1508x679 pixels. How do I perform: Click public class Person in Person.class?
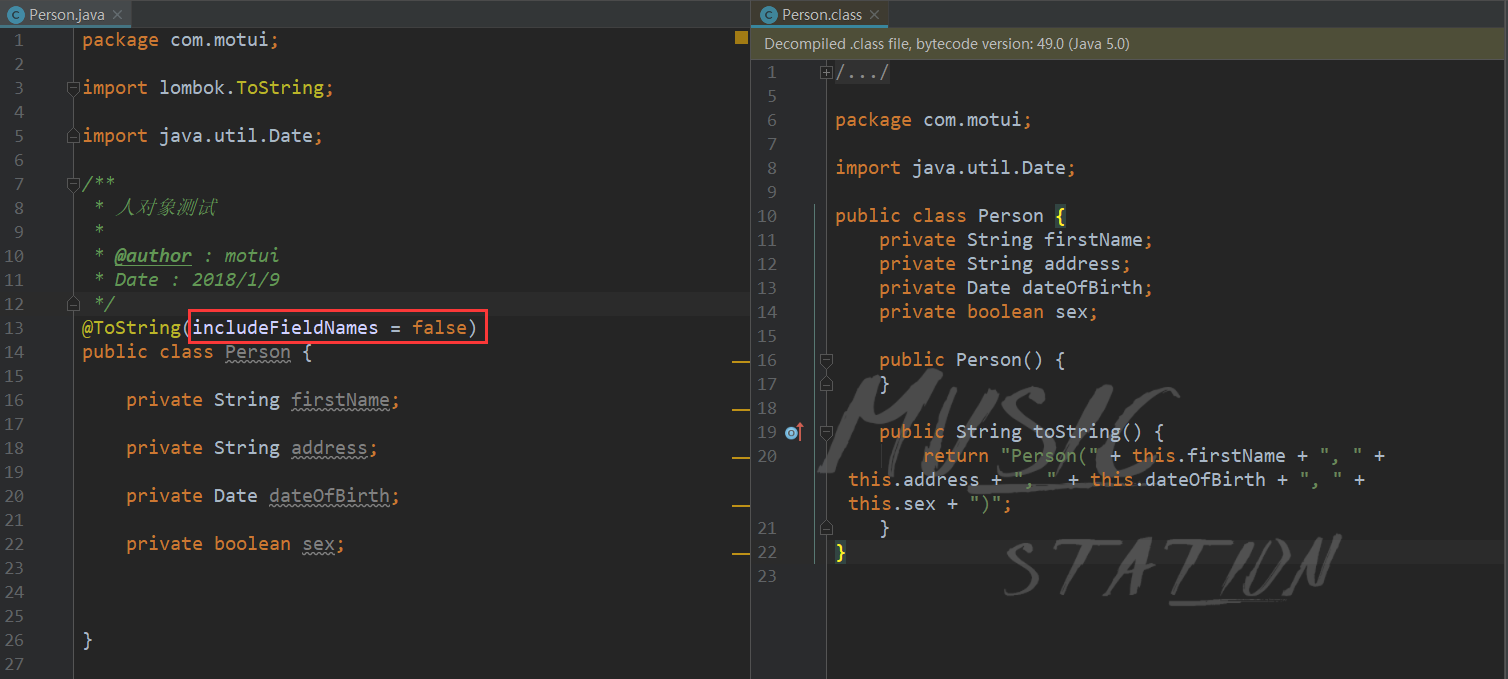point(939,216)
